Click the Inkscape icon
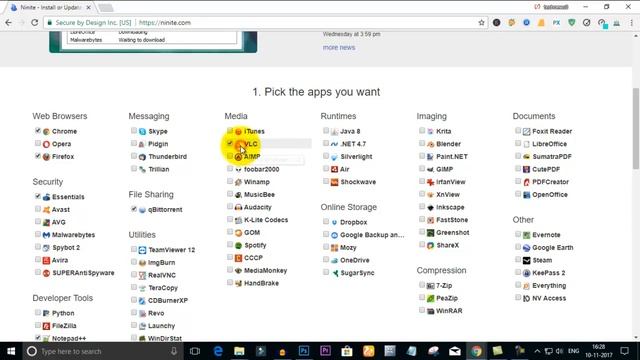 [x=430, y=207]
